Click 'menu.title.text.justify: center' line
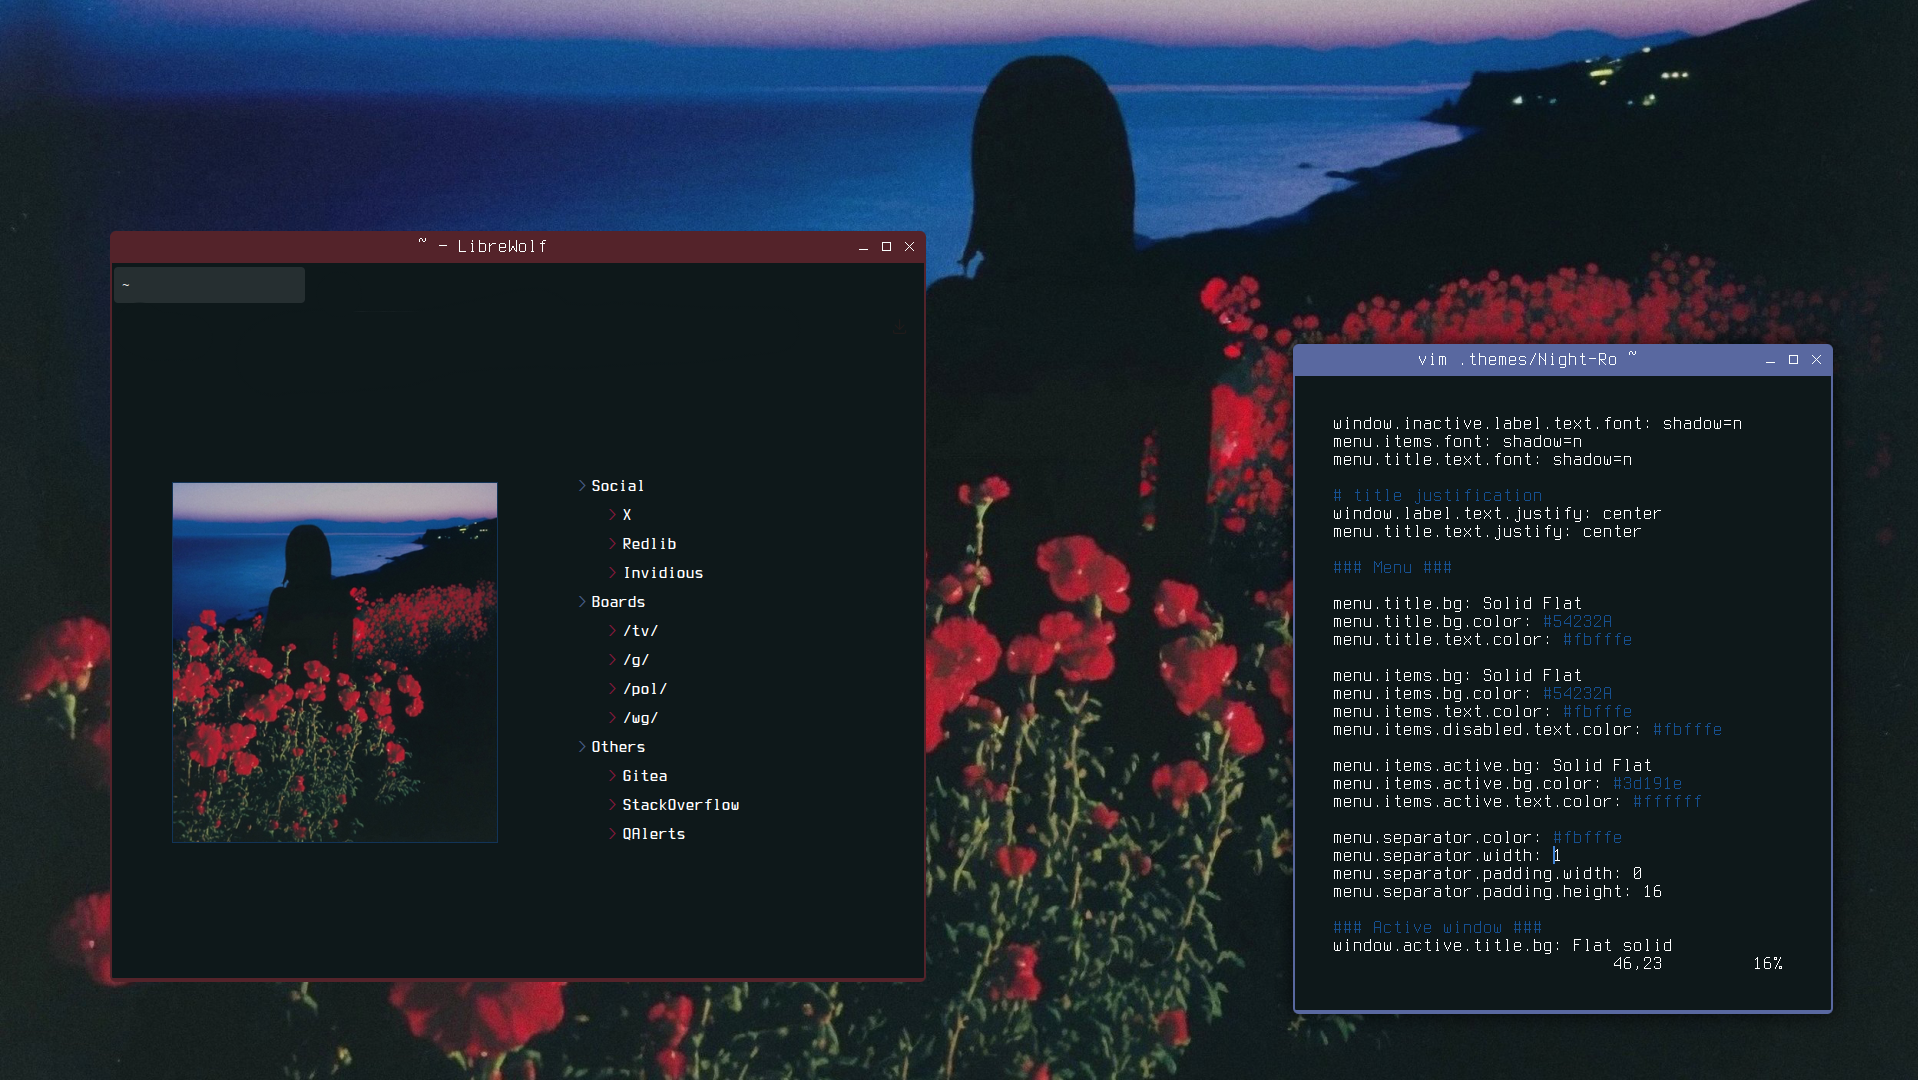The height and width of the screenshot is (1080, 1918). (1487, 532)
